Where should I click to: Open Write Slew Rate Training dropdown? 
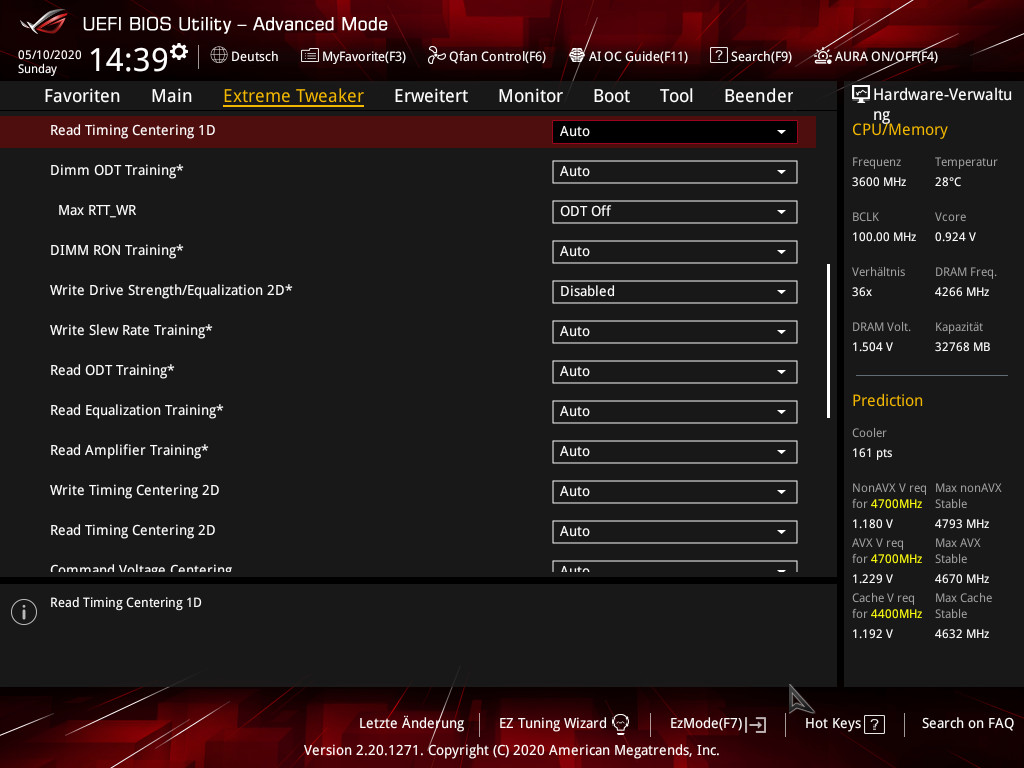click(x=675, y=332)
